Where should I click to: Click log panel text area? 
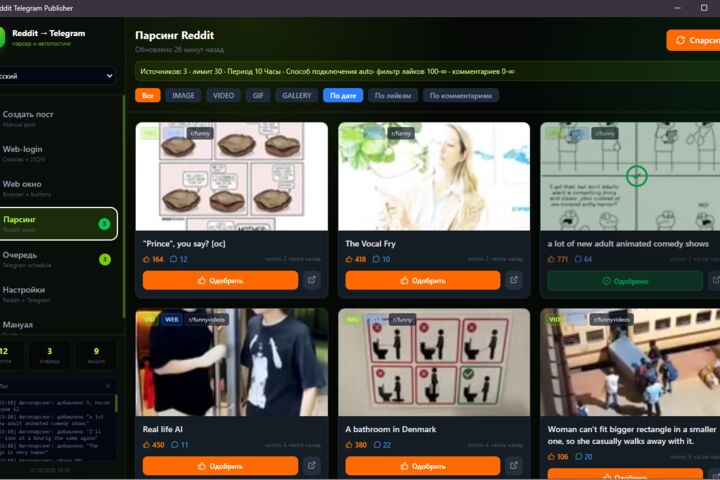[x=56, y=427]
